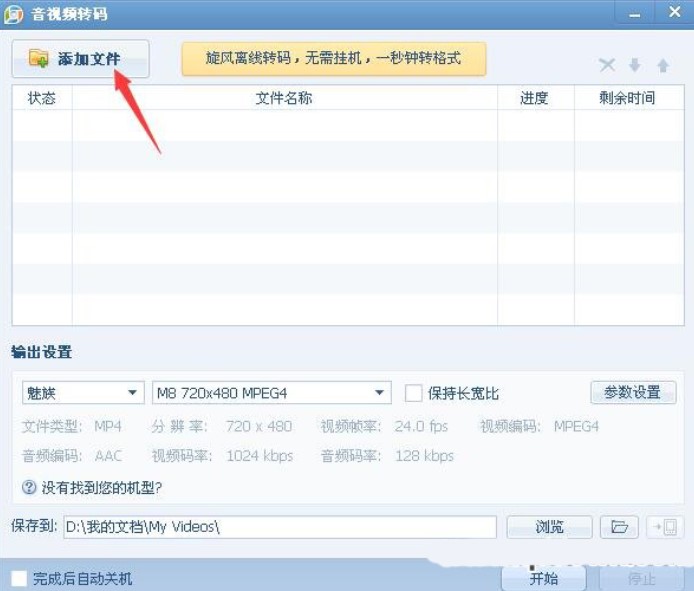Screen dimensions: 694x591
Task: Enable the 保持长宽比 checkbox
Action: pos(413,393)
